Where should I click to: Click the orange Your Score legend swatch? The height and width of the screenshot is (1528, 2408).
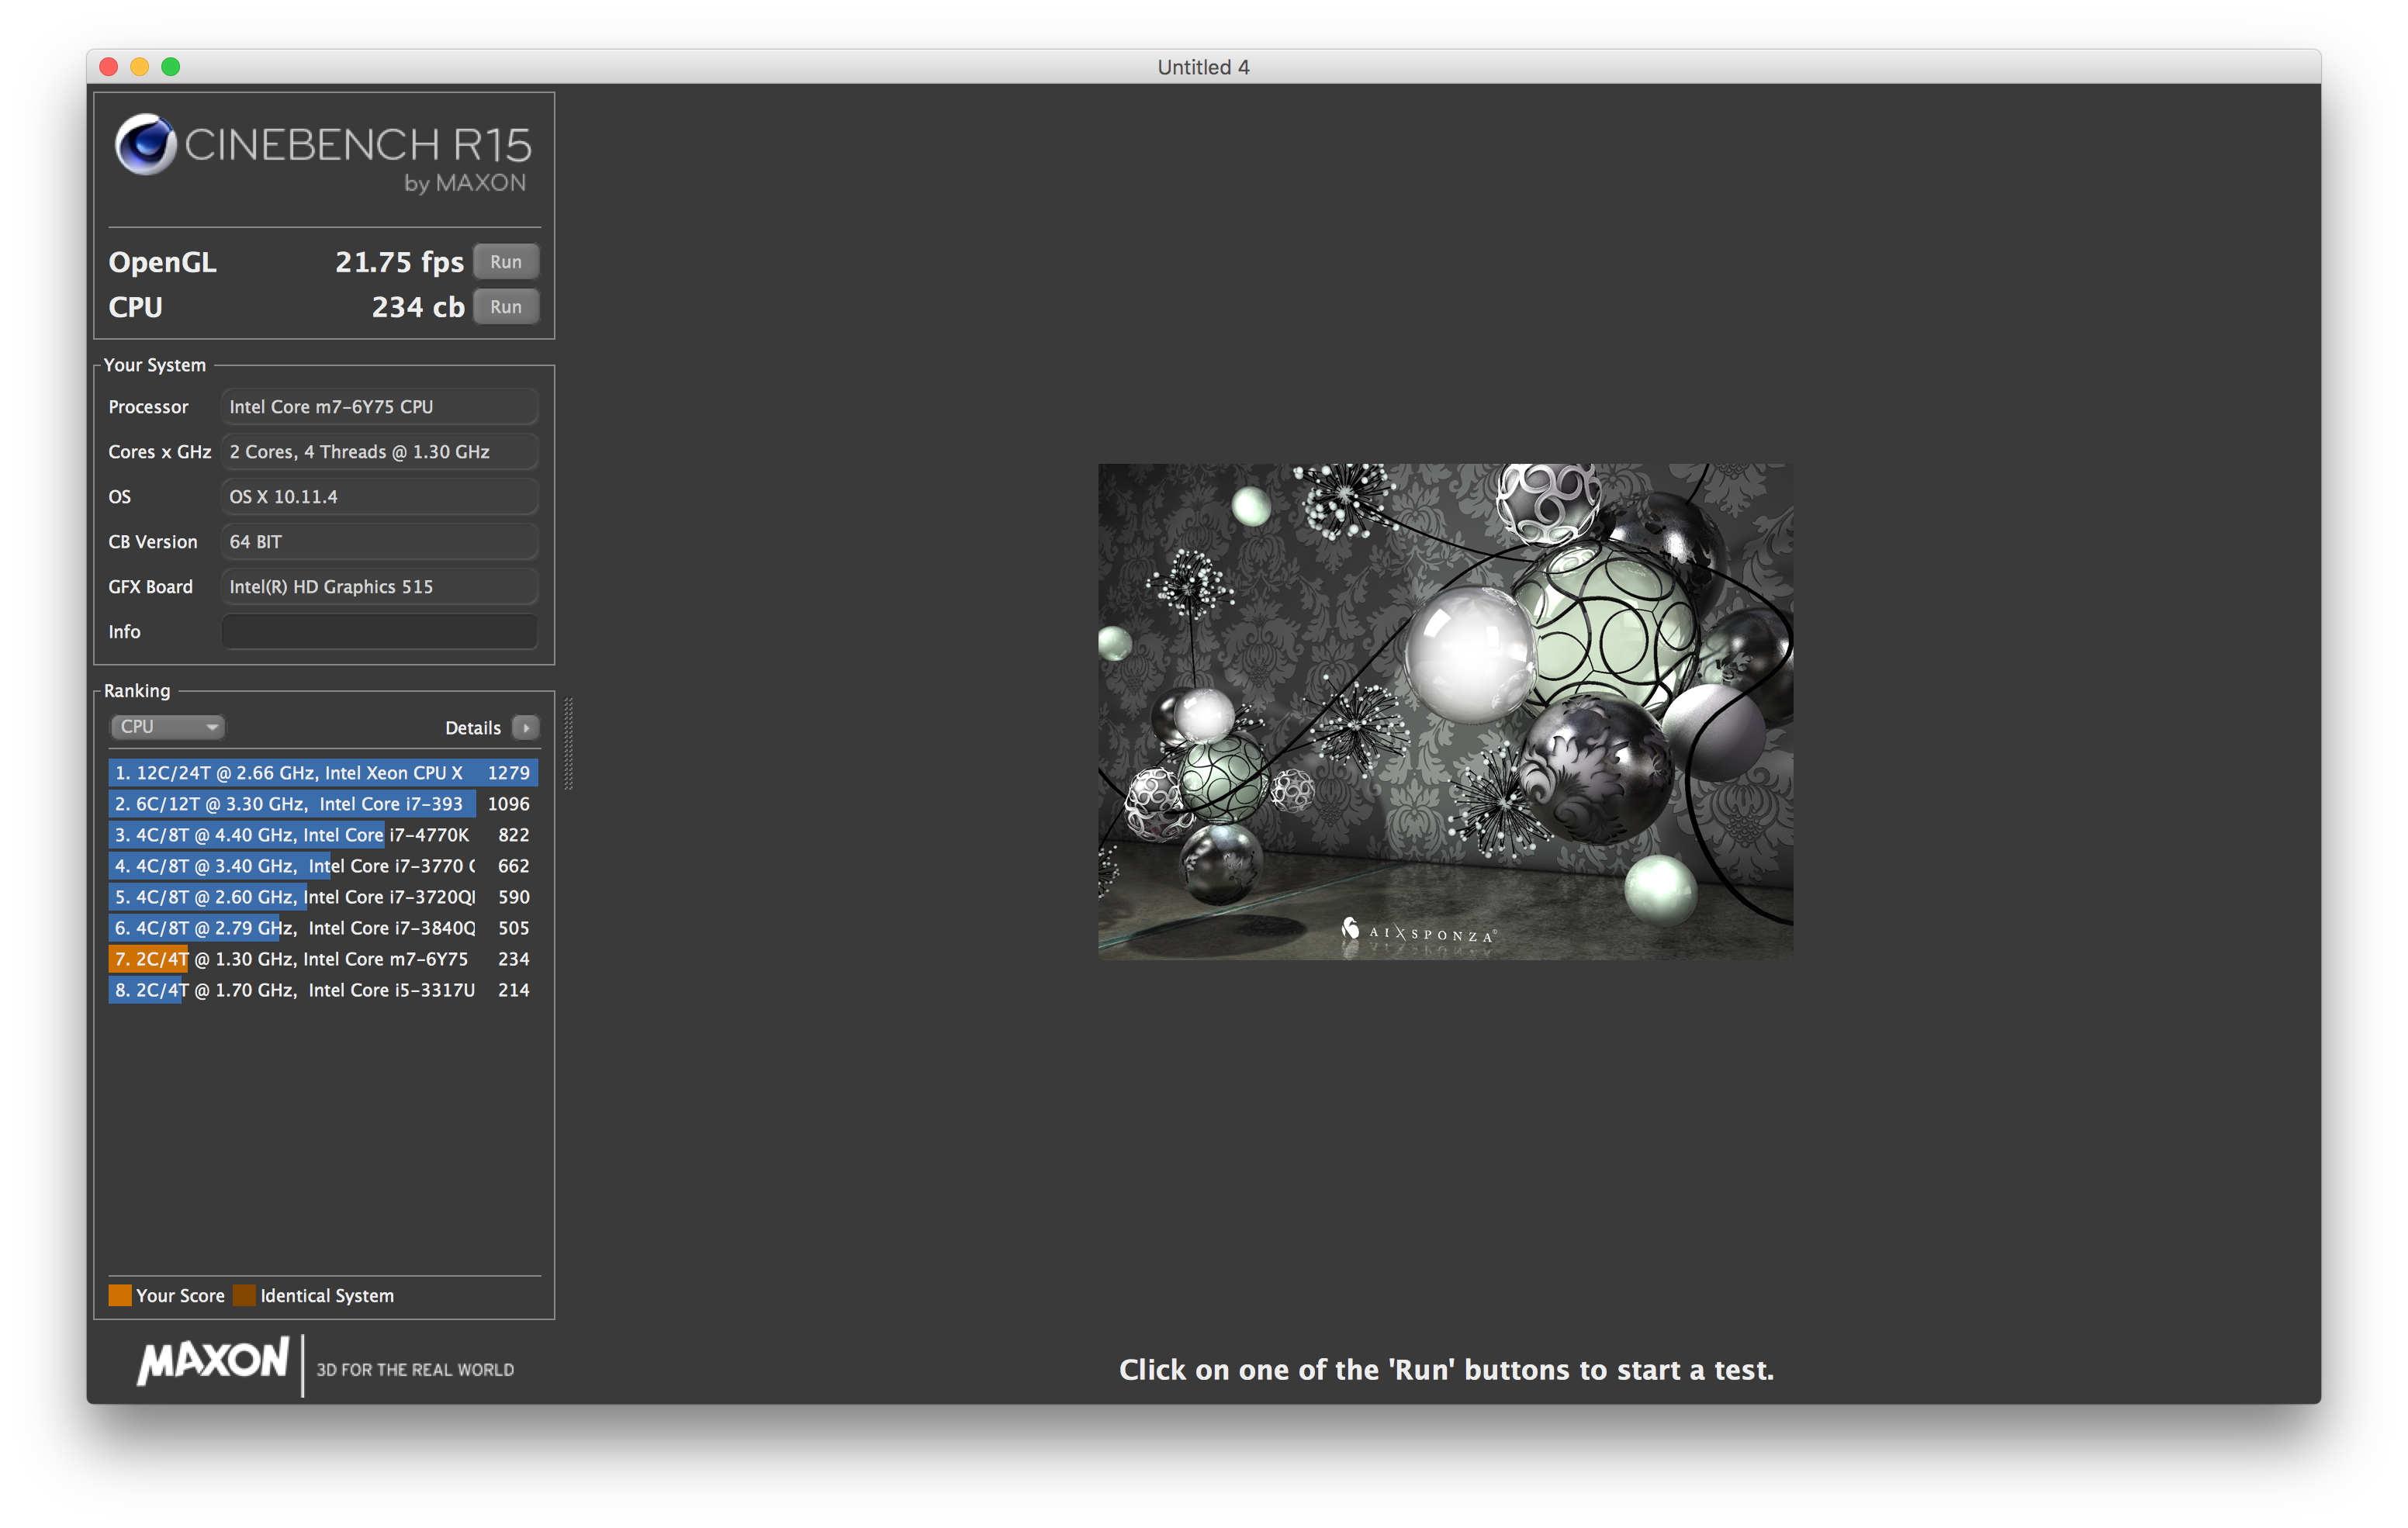point(120,1295)
